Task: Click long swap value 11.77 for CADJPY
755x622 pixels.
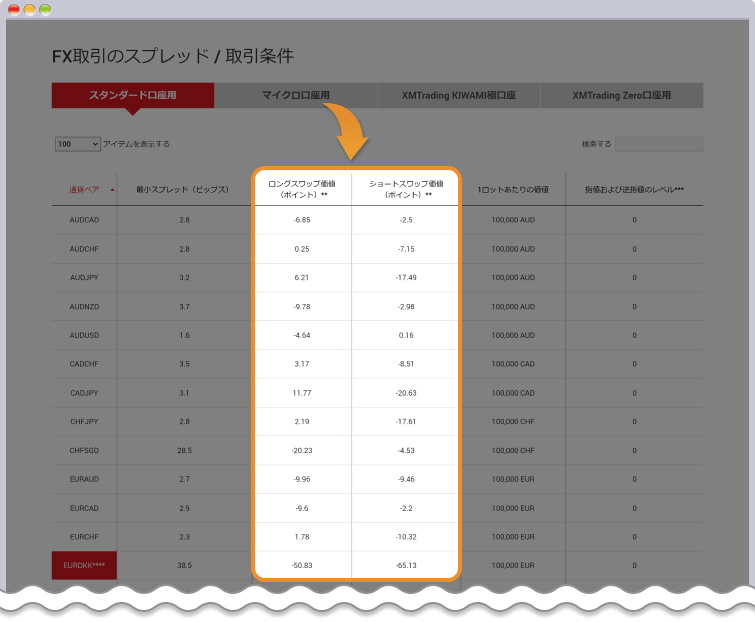Action: (x=302, y=393)
